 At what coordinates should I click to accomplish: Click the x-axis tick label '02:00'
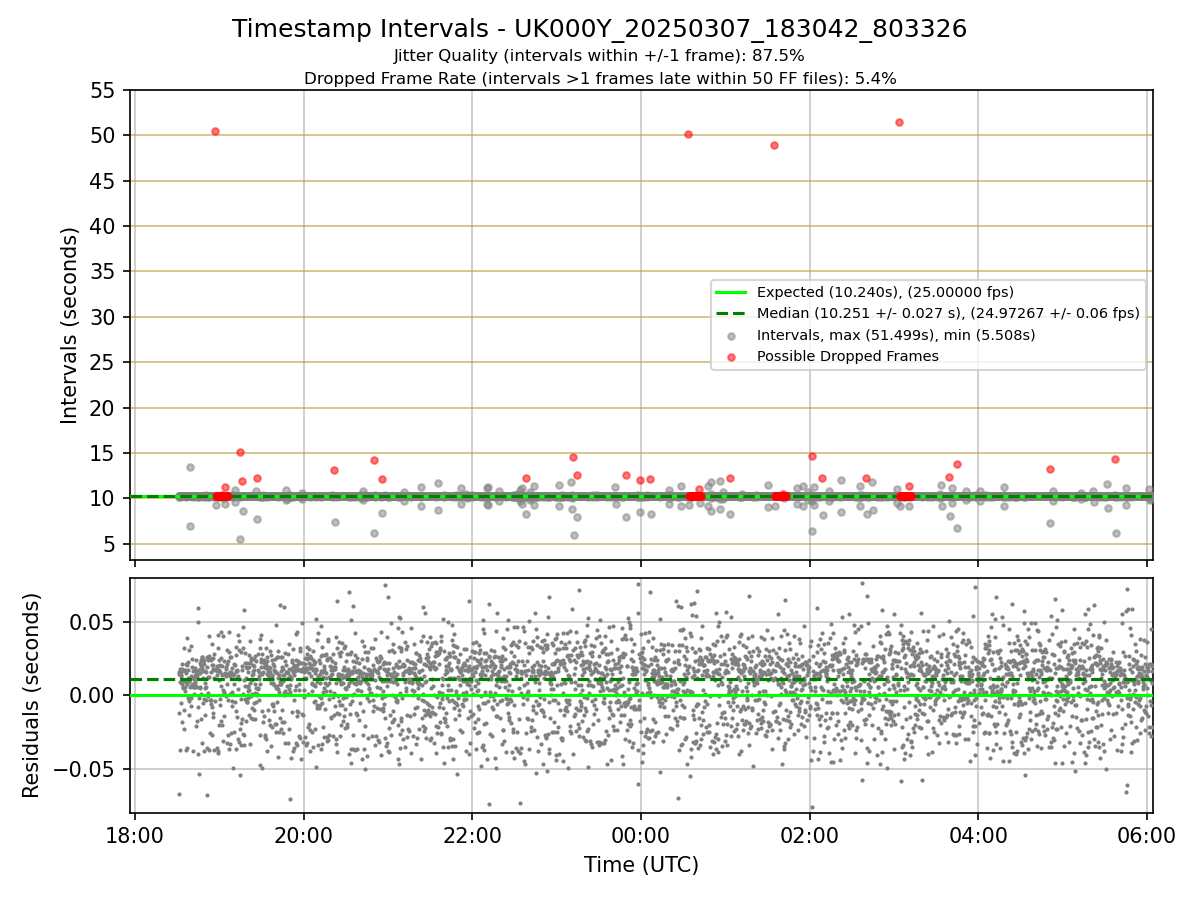(x=810, y=835)
